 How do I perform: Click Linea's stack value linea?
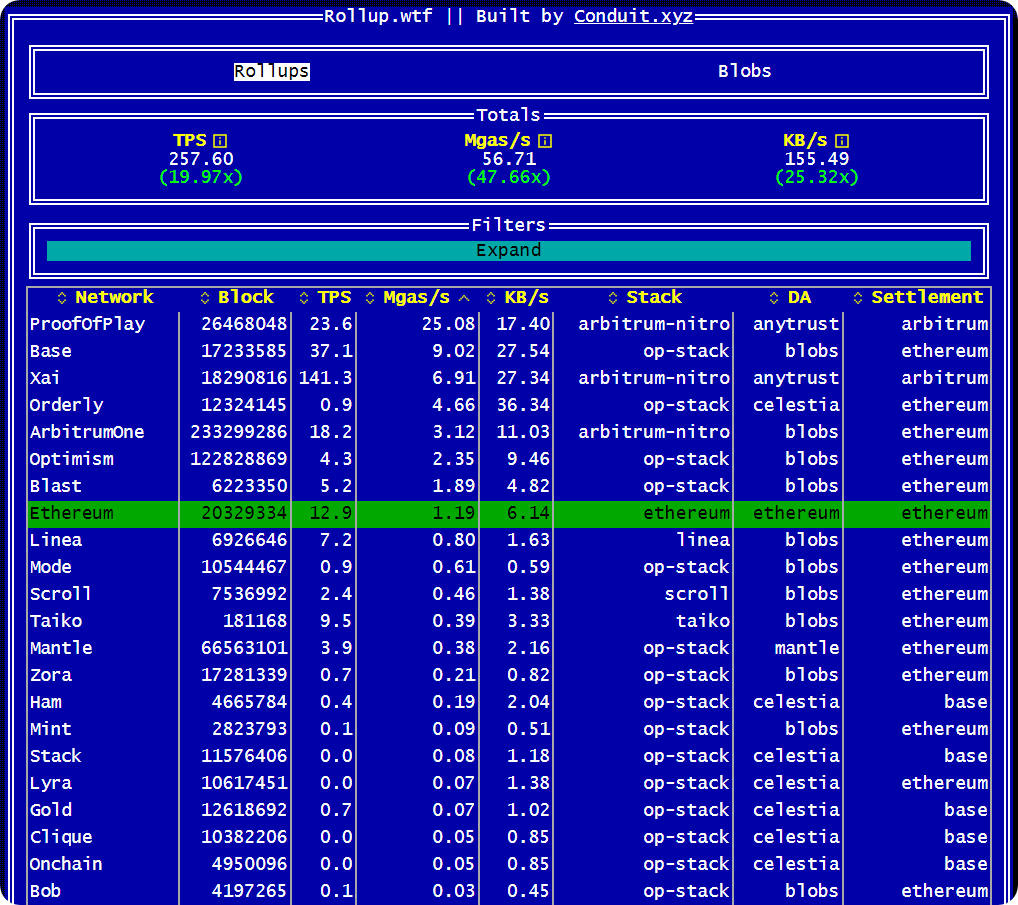click(703, 540)
